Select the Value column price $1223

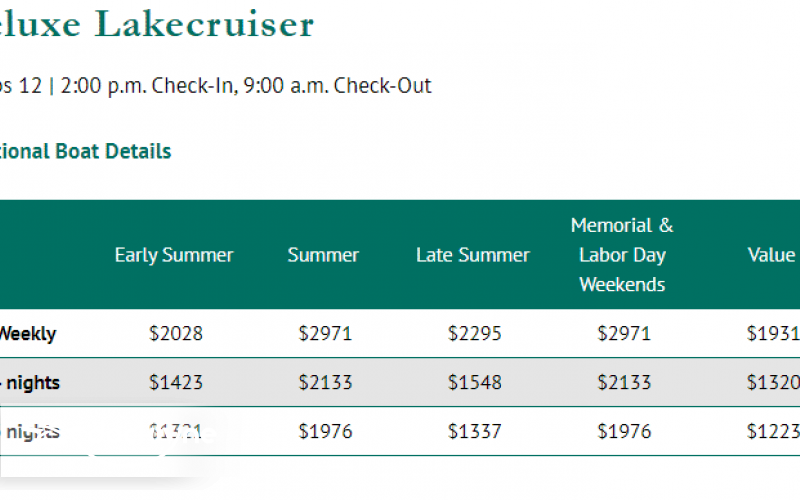(773, 432)
